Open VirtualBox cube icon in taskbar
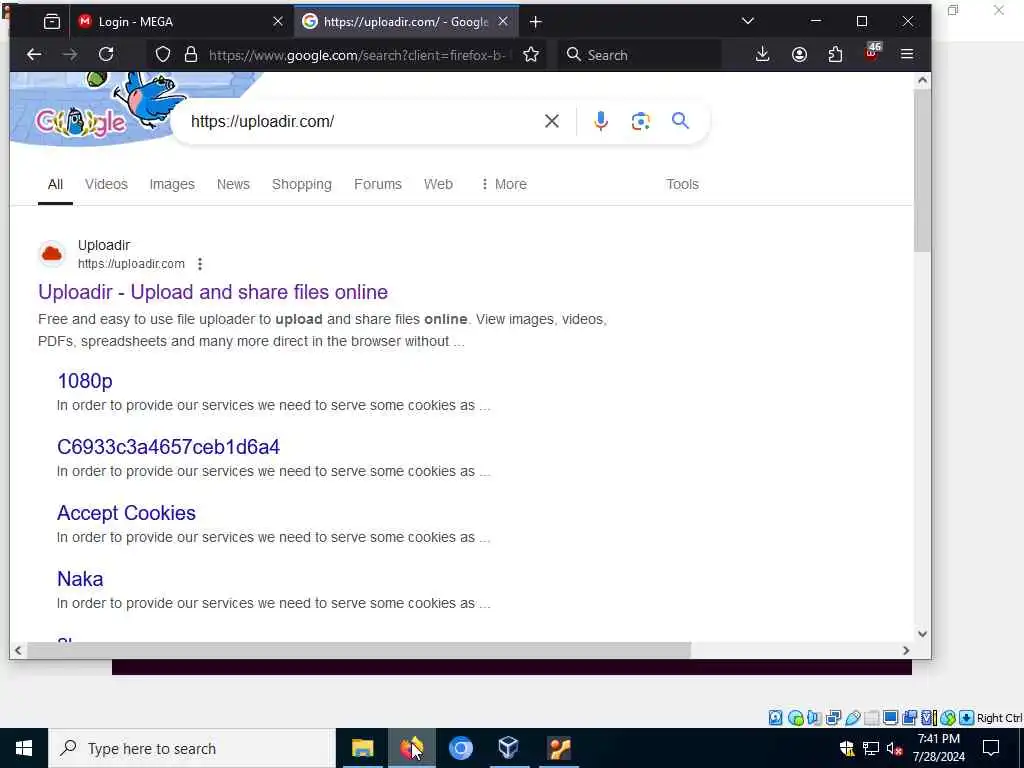This screenshot has height=768, width=1024. (508, 748)
